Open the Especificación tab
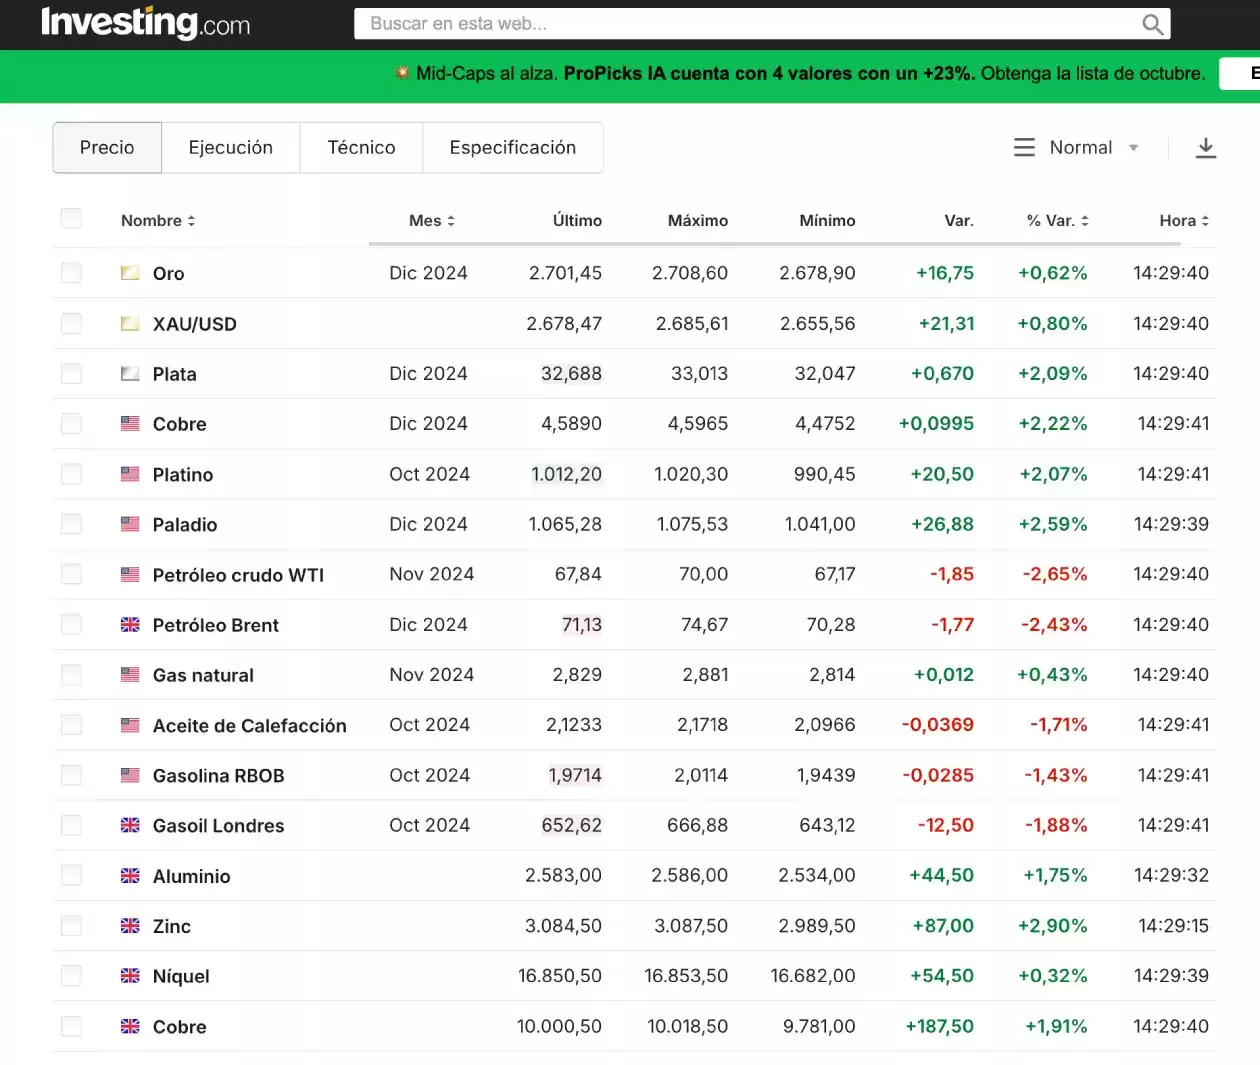Viewport: 1260px width, 1065px height. point(512,148)
